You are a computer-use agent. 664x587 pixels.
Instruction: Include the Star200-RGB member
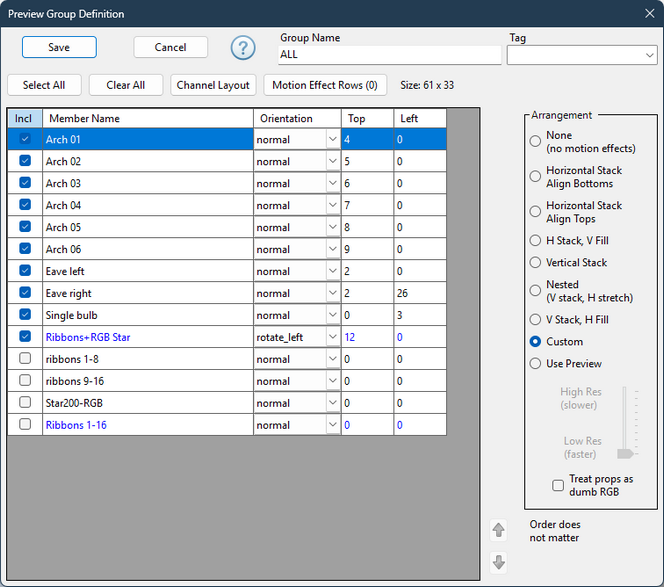tap(25, 402)
